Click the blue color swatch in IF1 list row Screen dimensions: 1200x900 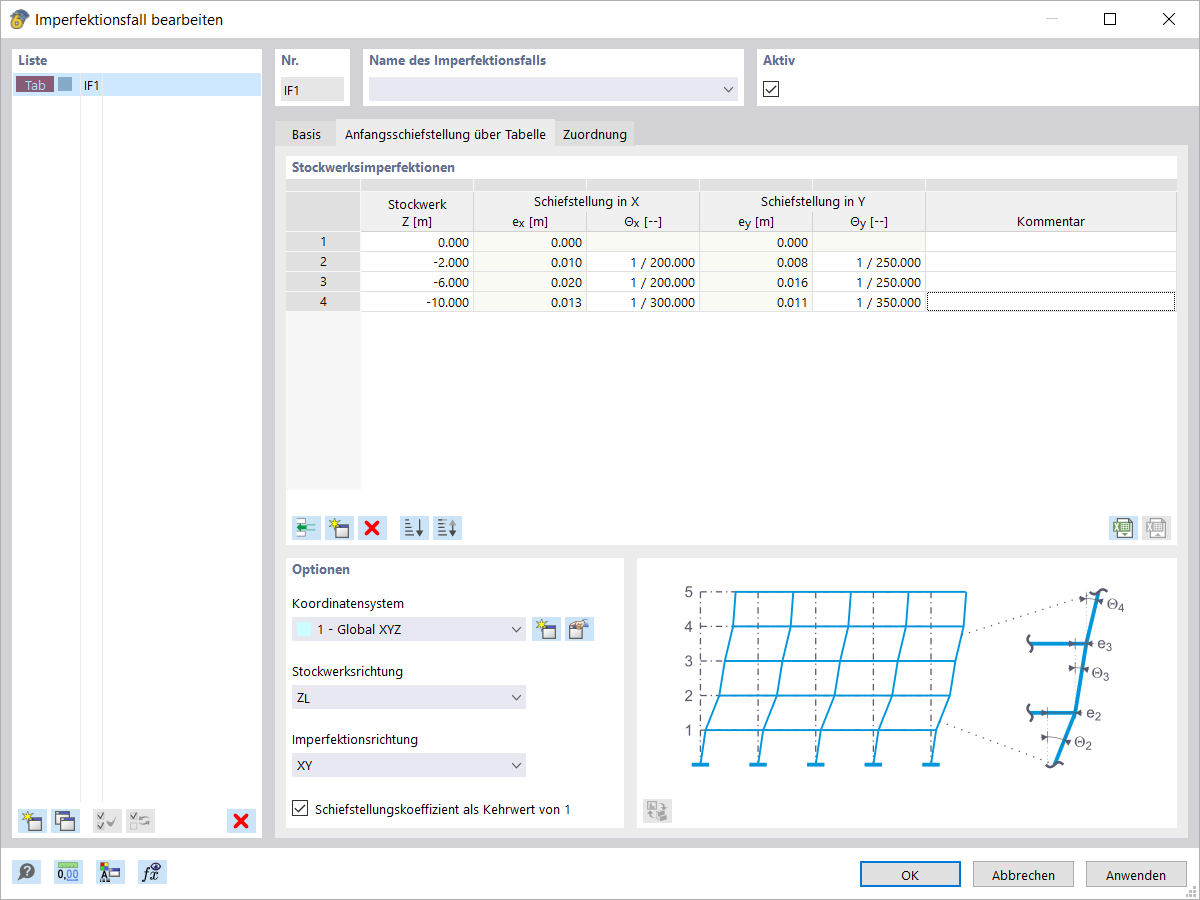(x=65, y=85)
